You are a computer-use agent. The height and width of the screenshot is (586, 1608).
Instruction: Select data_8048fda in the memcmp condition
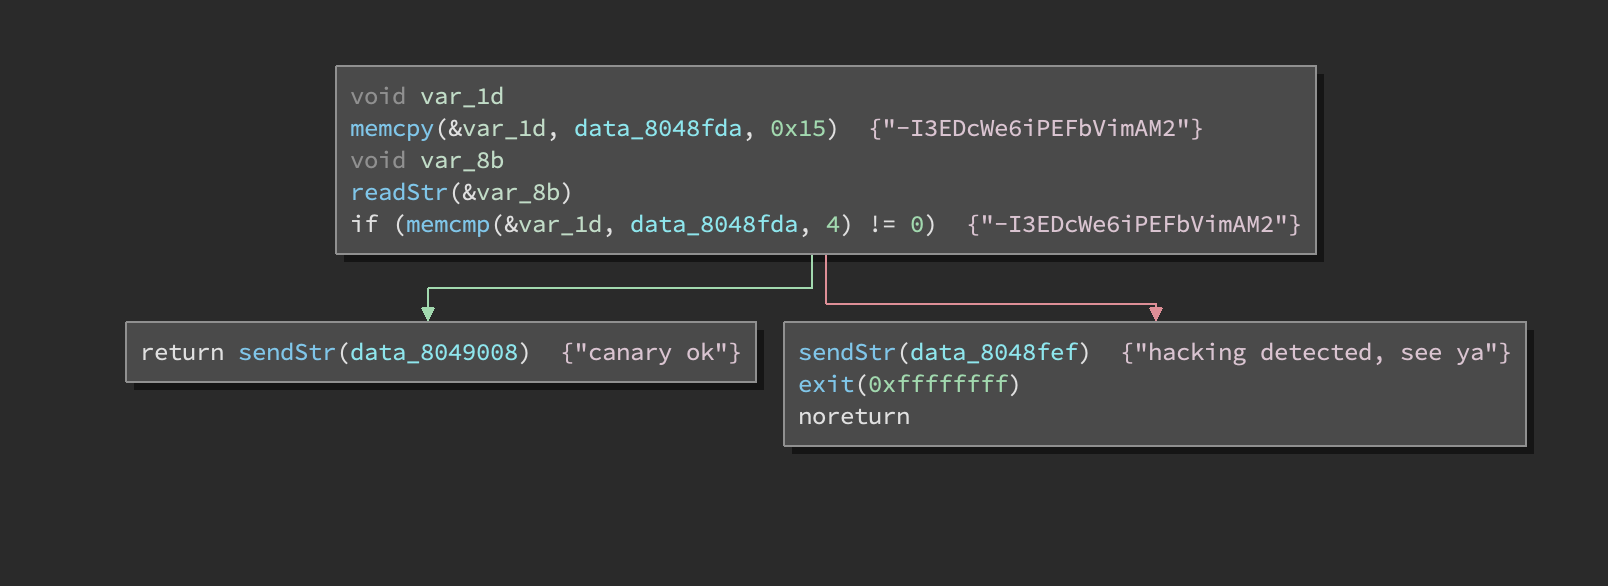713,224
